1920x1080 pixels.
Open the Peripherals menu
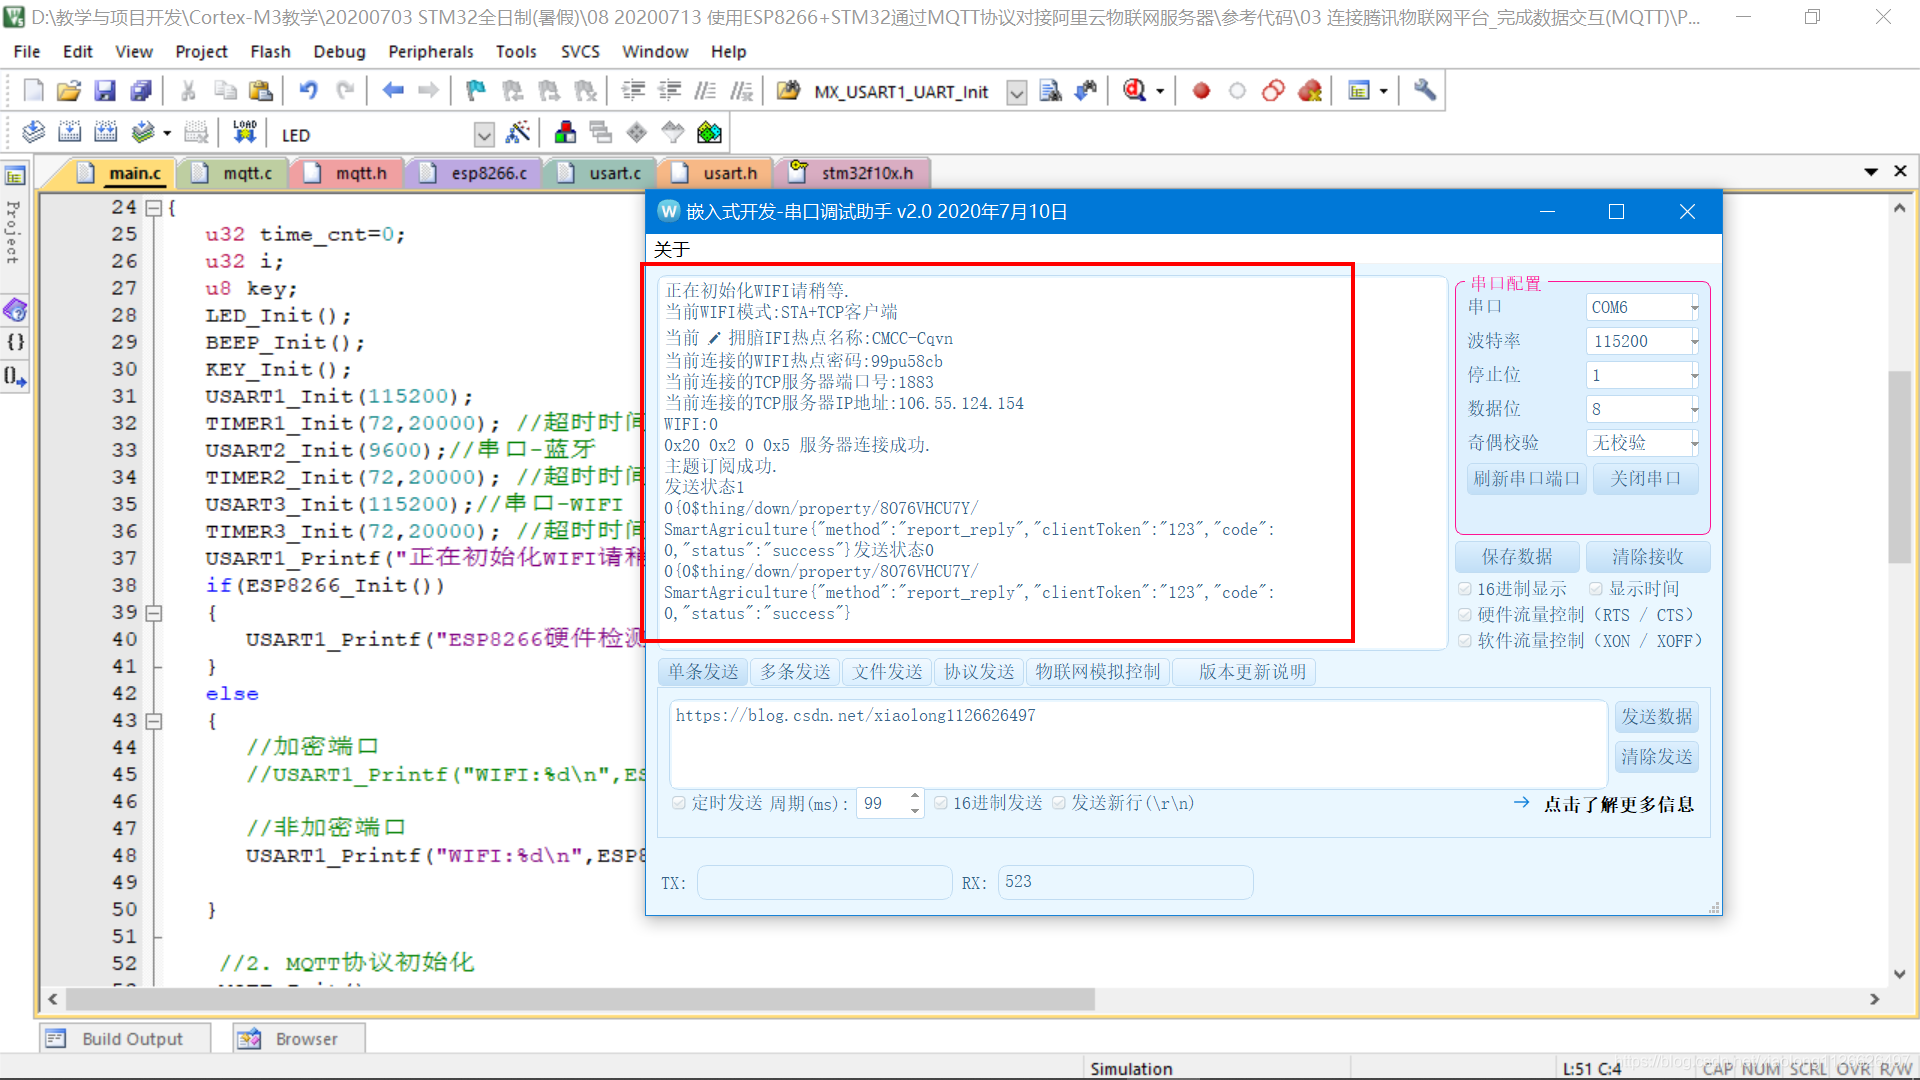[x=430, y=51]
